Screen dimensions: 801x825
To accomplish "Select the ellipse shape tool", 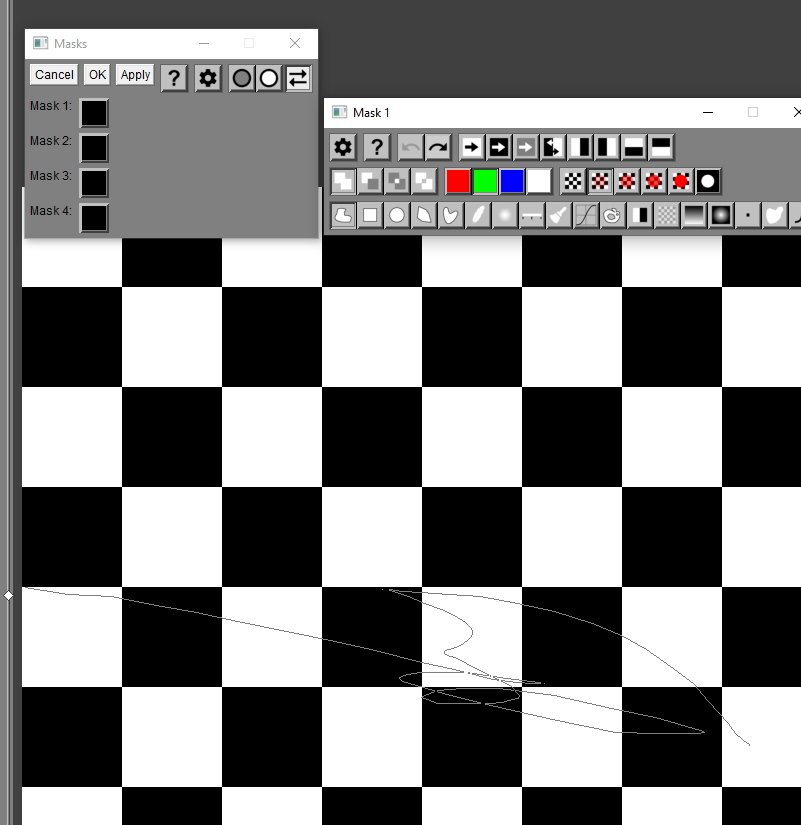I will 397,214.
